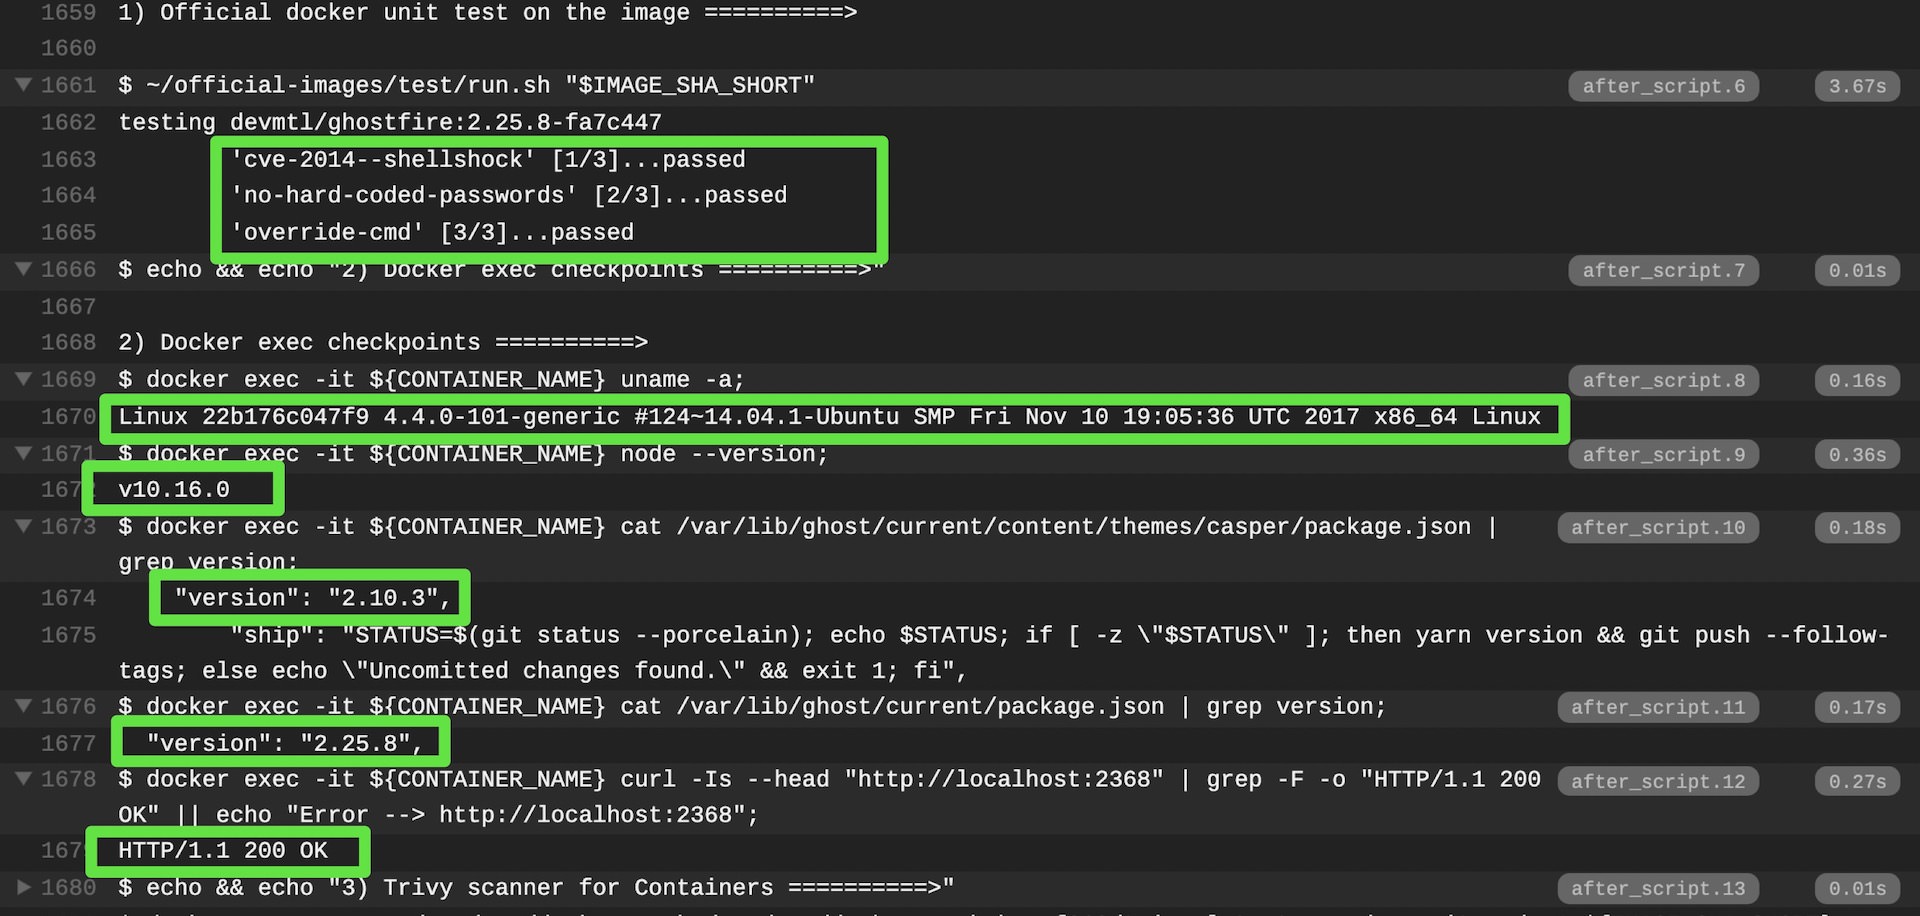Click the 'override-cmd' [3/3] passed line

pos(432,232)
